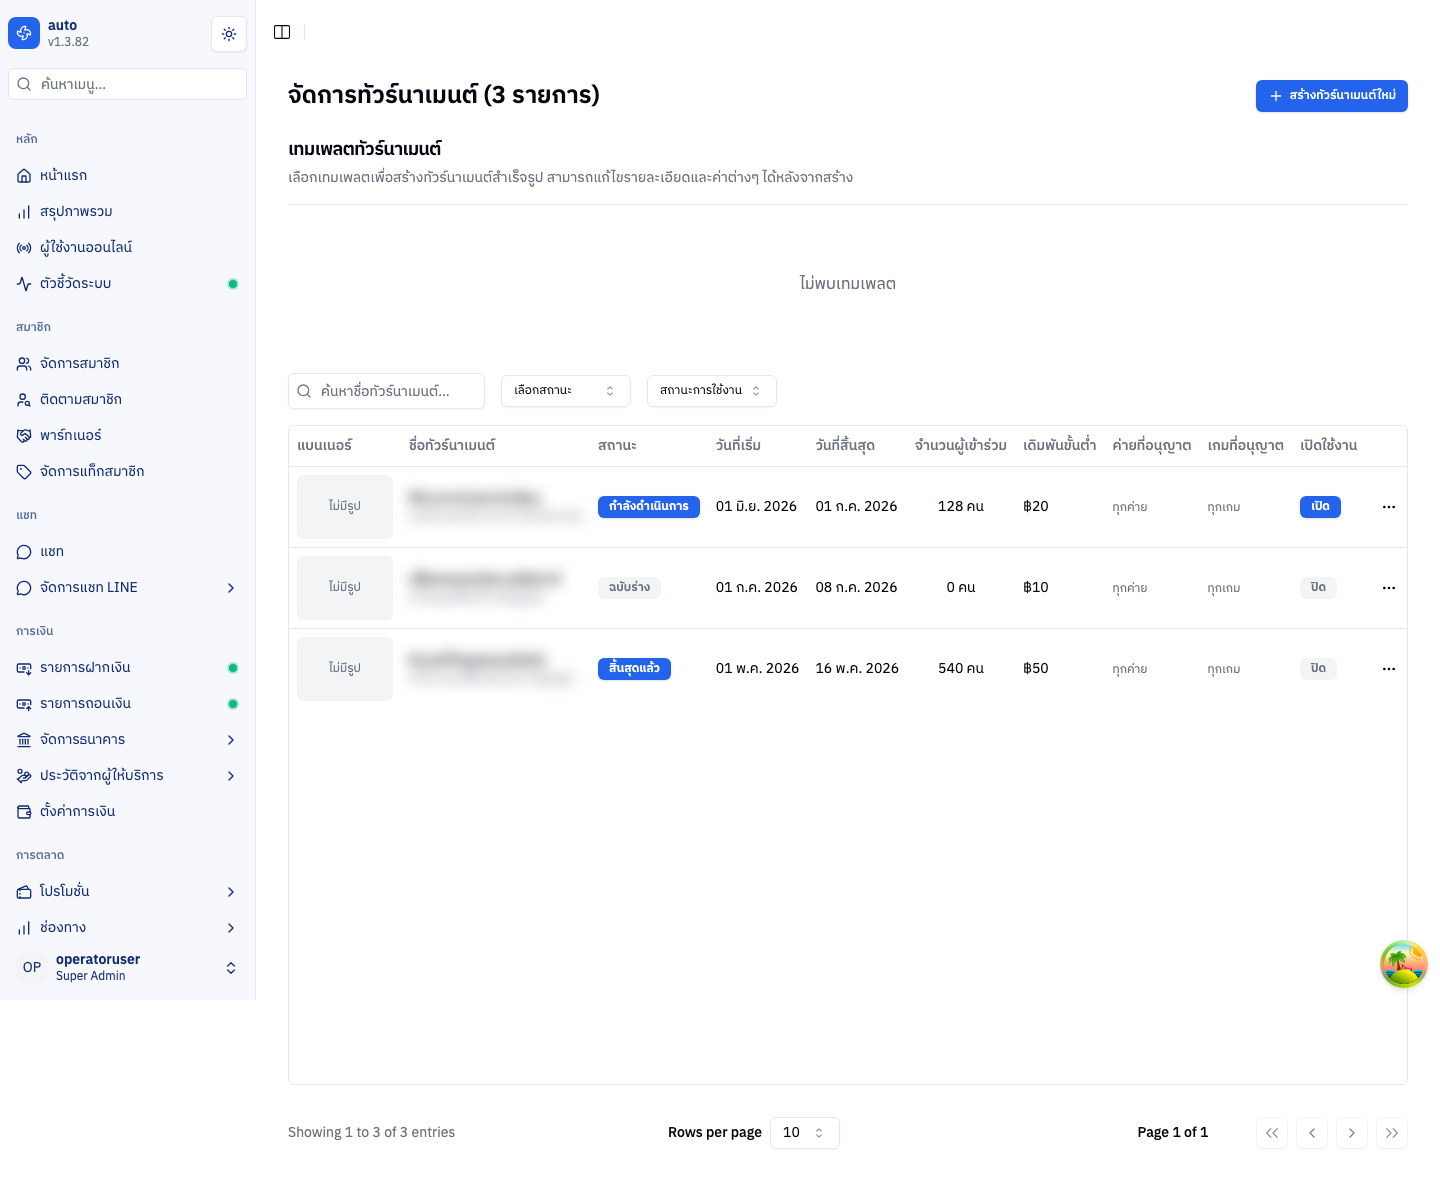The image size is (1440, 1181).
Task: Open เลือกสถานะ status dropdown
Action: 566,391
